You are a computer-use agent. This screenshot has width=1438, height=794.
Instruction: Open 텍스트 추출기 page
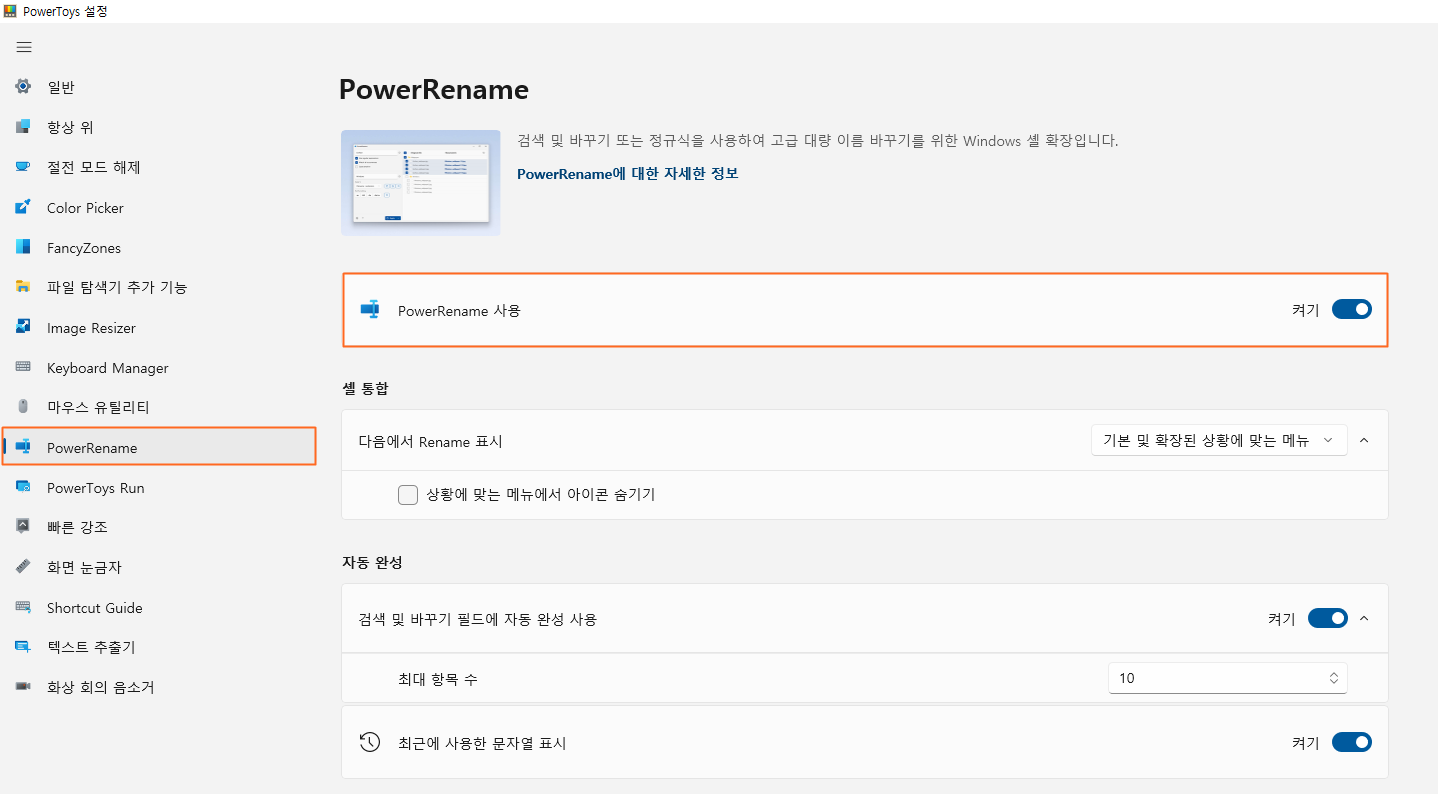(91, 647)
